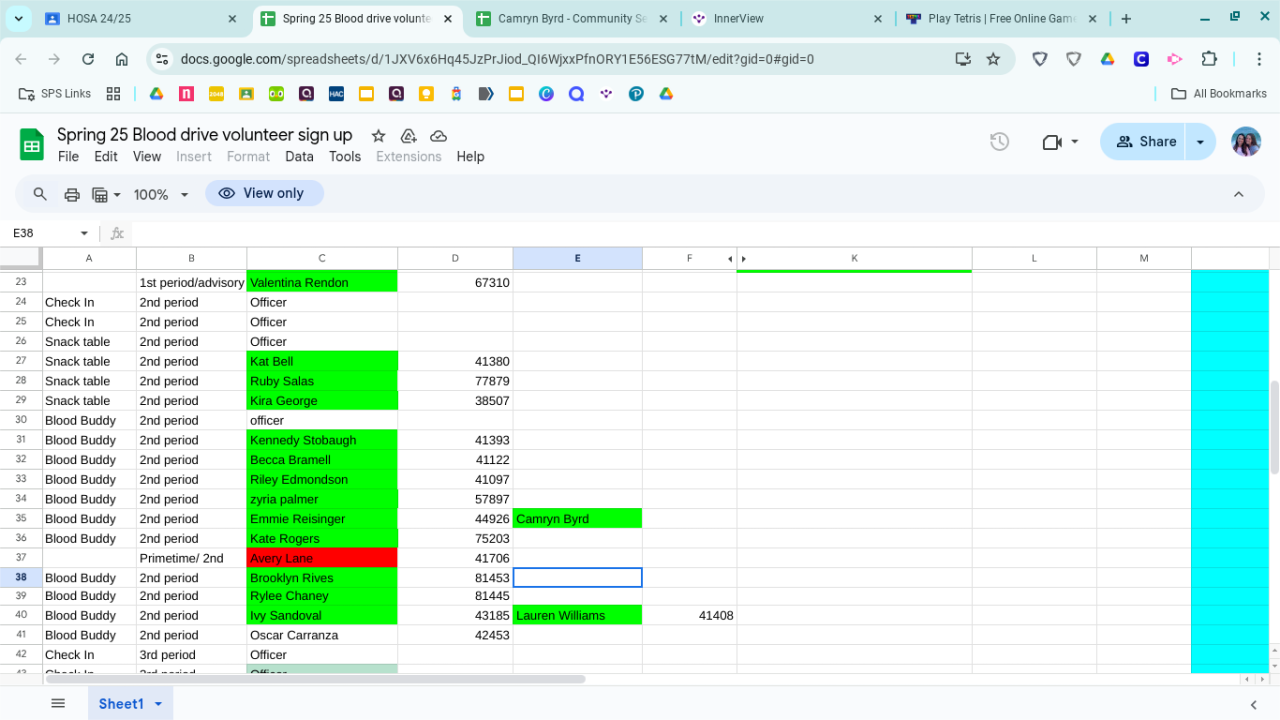Bookmark this page with the star icon
Viewport: 1280px width, 720px height.
pyautogui.click(x=993, y=59)
